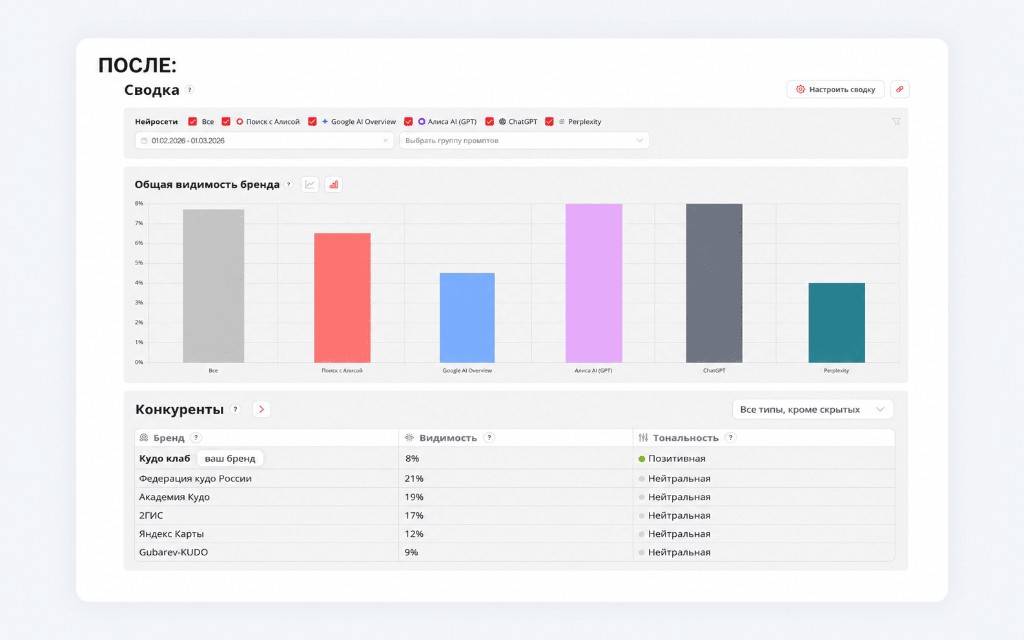Image resolution: width=1024 pixels, height=640 pixels.
Task: Disable the ChatGPT checkbox
Action: 489,121
